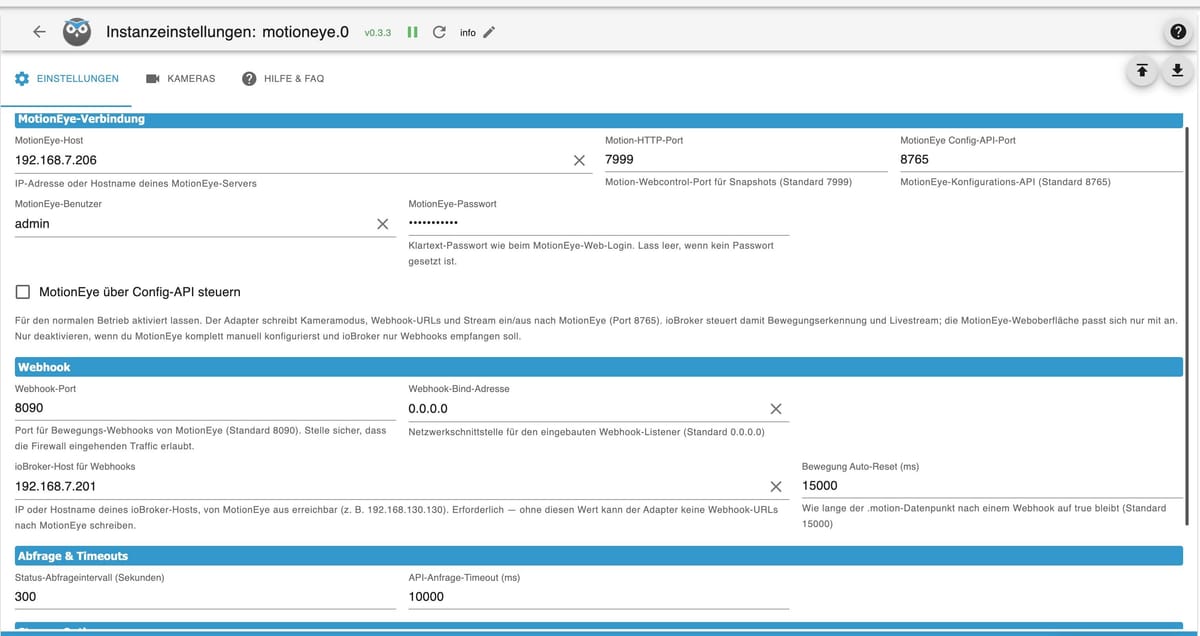The image size is (1200, 636).
Task: Click the API-Anfrage-Timeout field 10000
Action: 599,597
